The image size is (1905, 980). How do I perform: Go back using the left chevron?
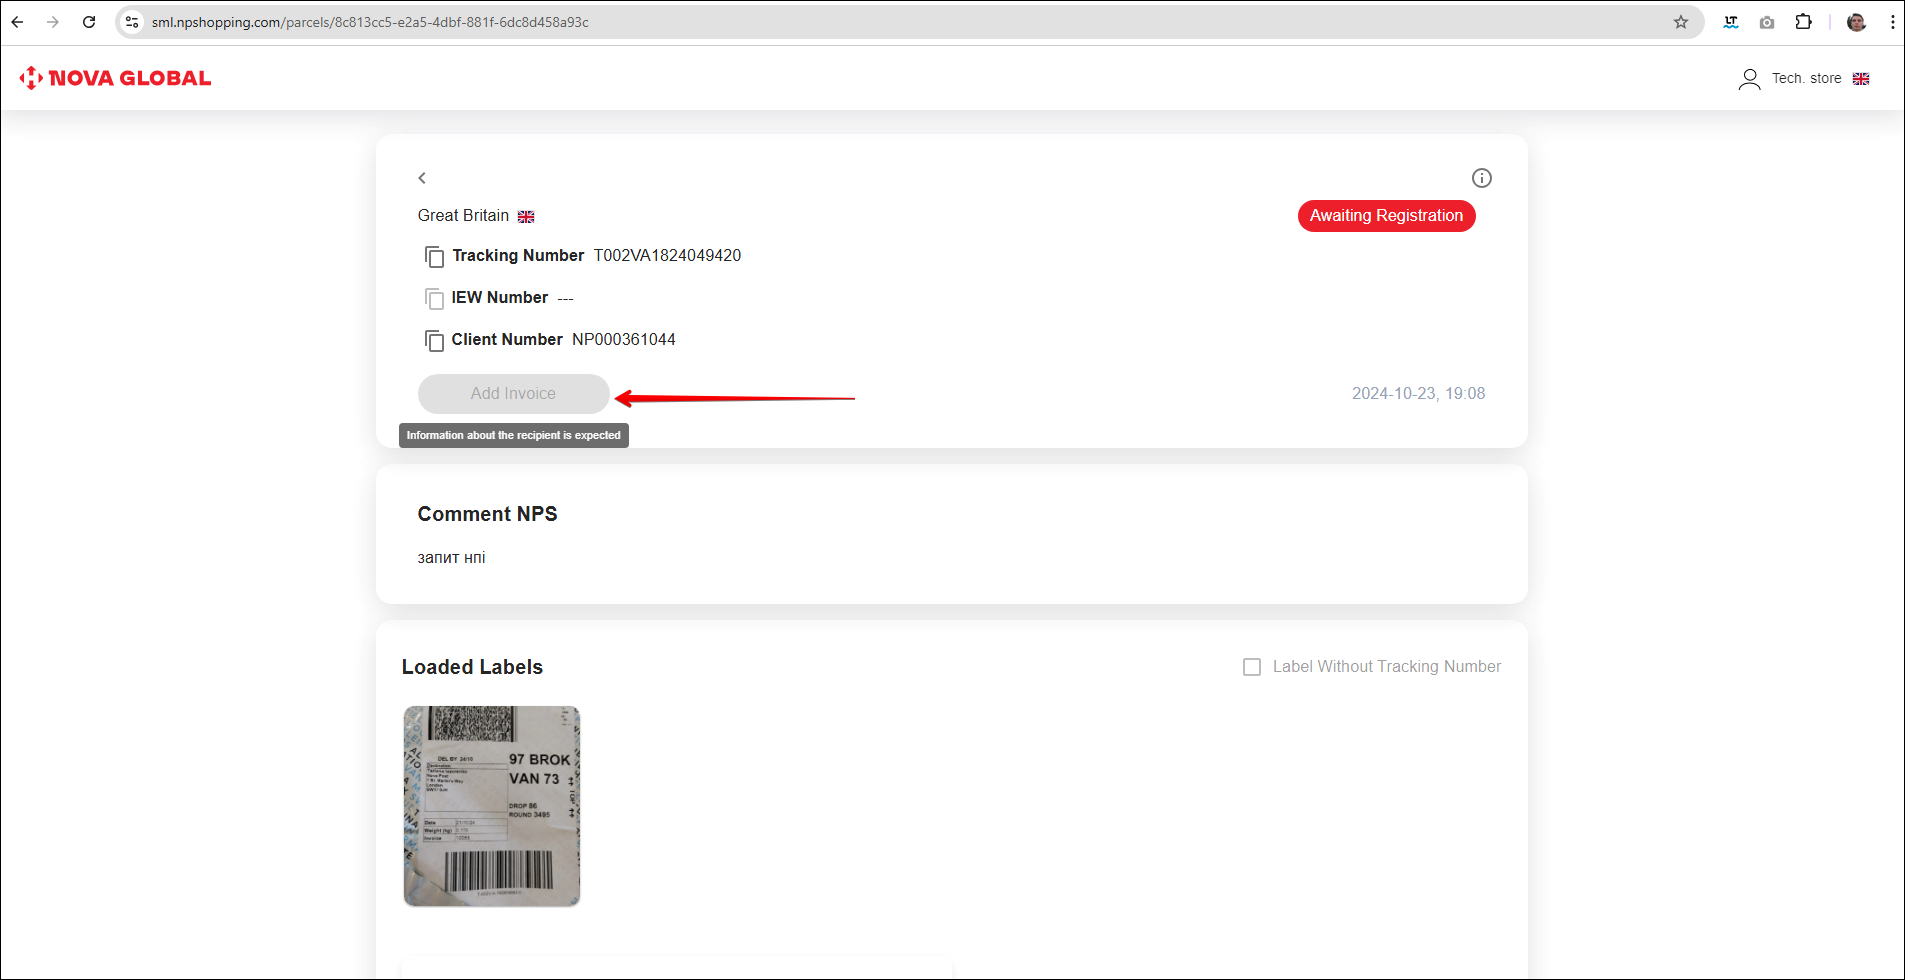(x=422, y=178)
